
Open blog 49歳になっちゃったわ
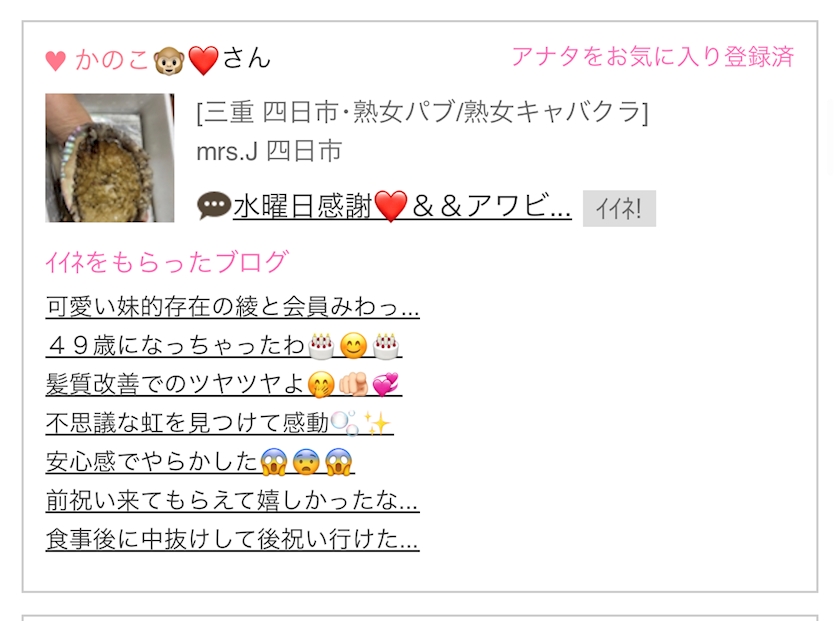pyautogui.click(x=224, y=346)
